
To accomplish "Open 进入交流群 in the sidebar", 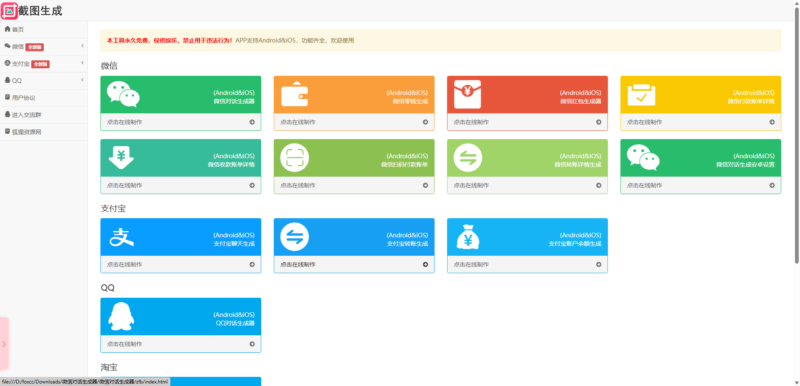I will (x=44, y=115).
